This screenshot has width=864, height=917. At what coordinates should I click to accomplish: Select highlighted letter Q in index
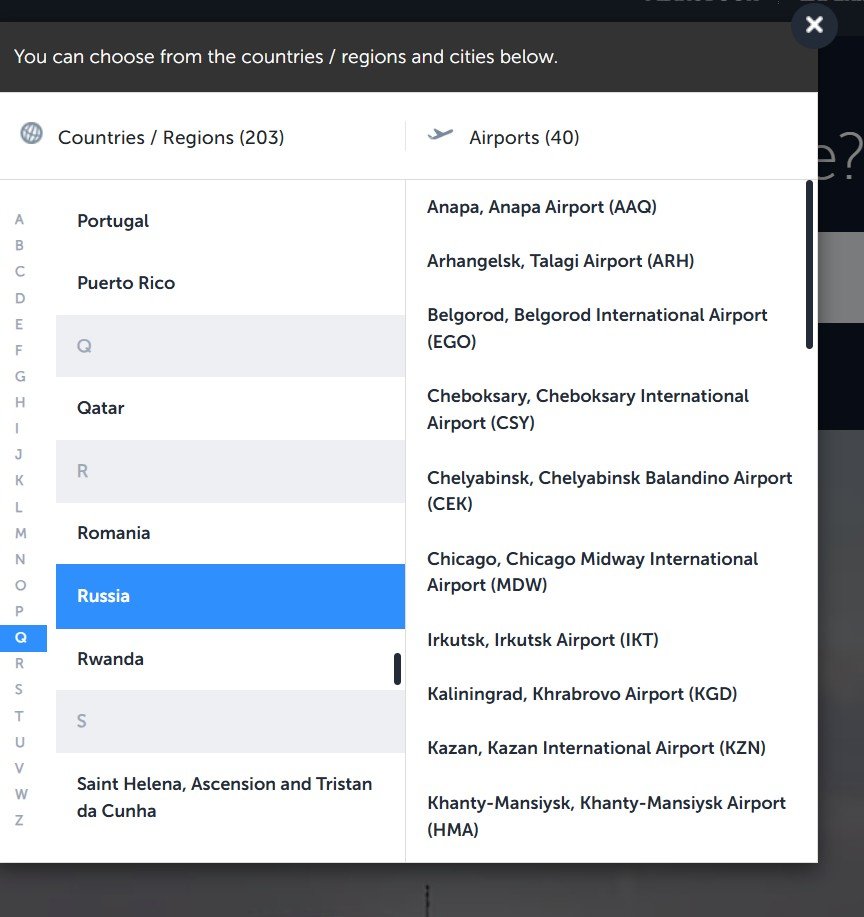pos(23,638)
